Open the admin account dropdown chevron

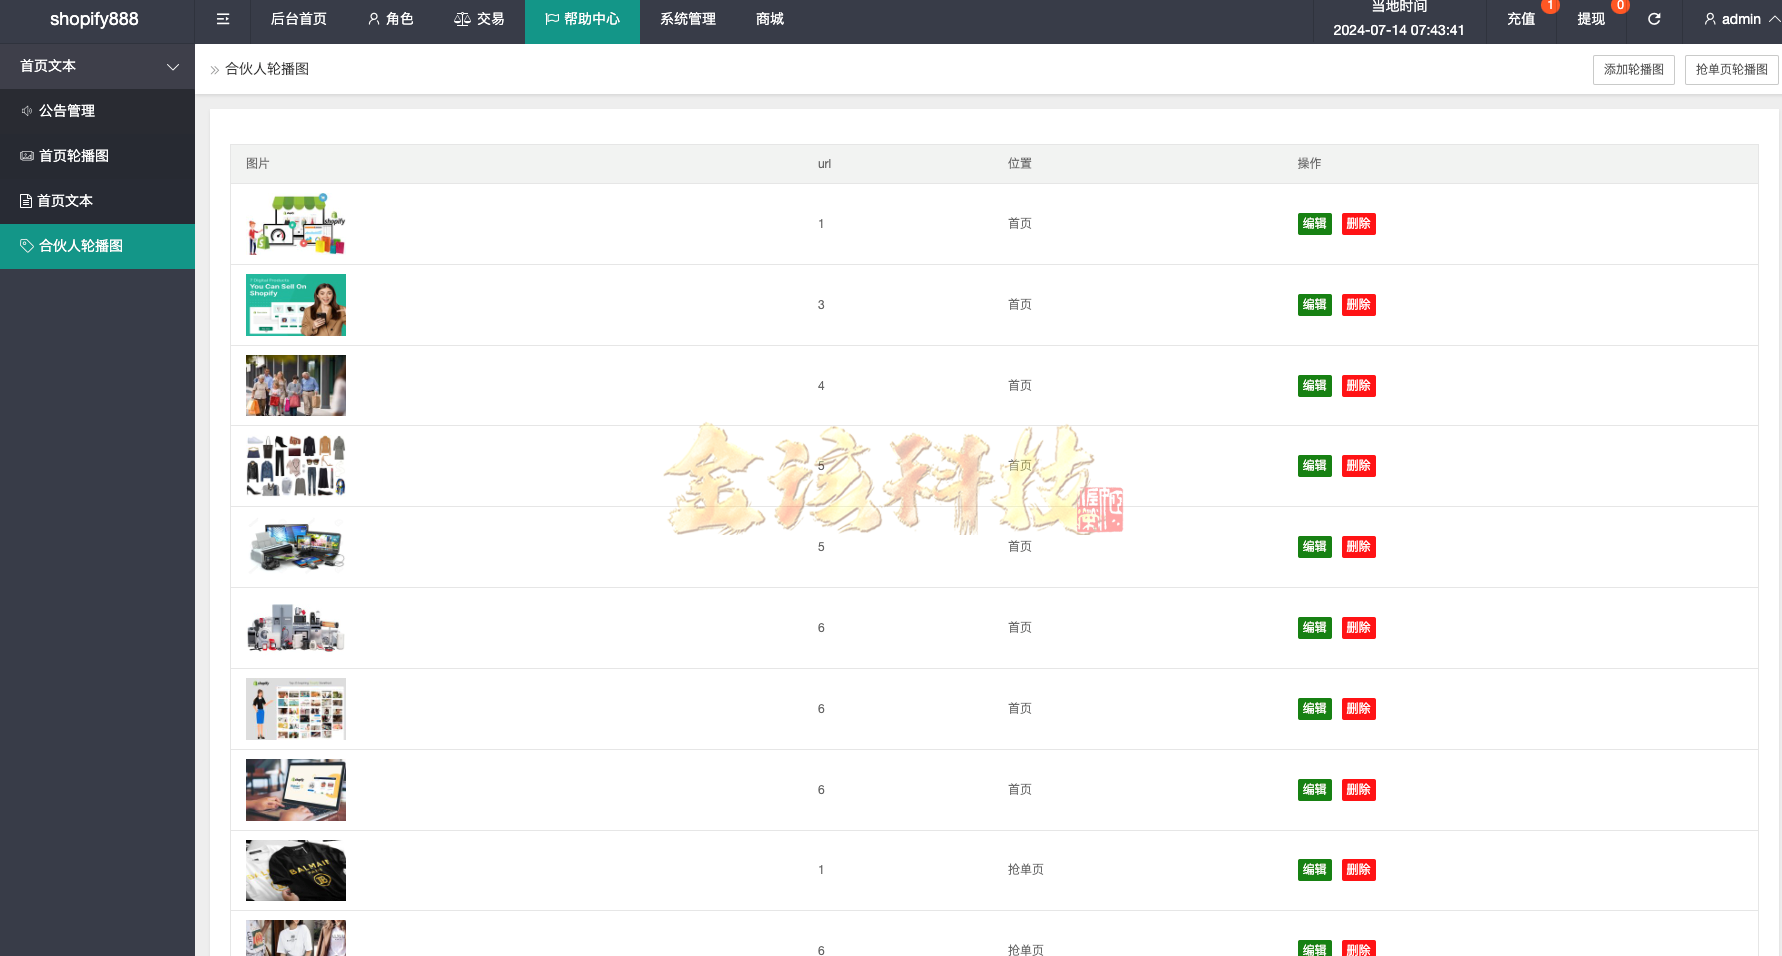tap(1771, 19)
